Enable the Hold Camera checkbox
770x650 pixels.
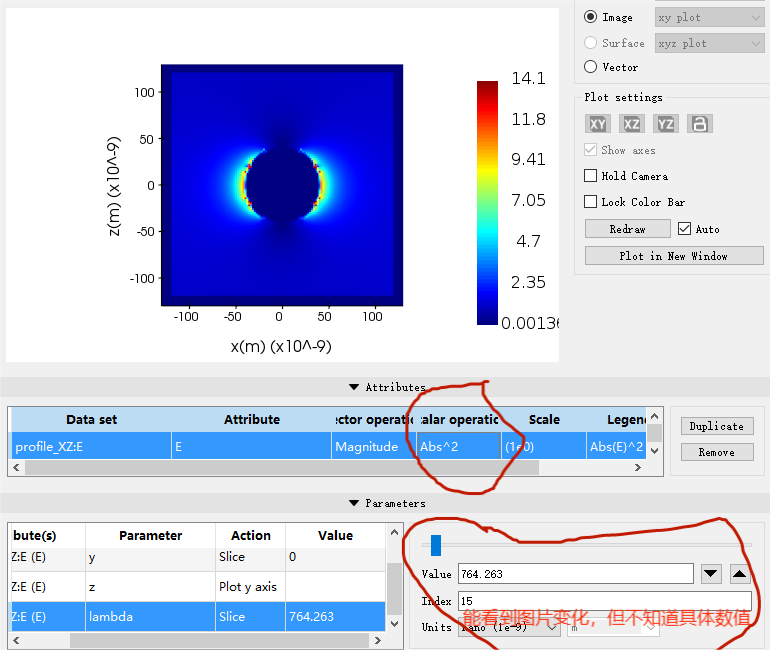[x=591, y=176]
